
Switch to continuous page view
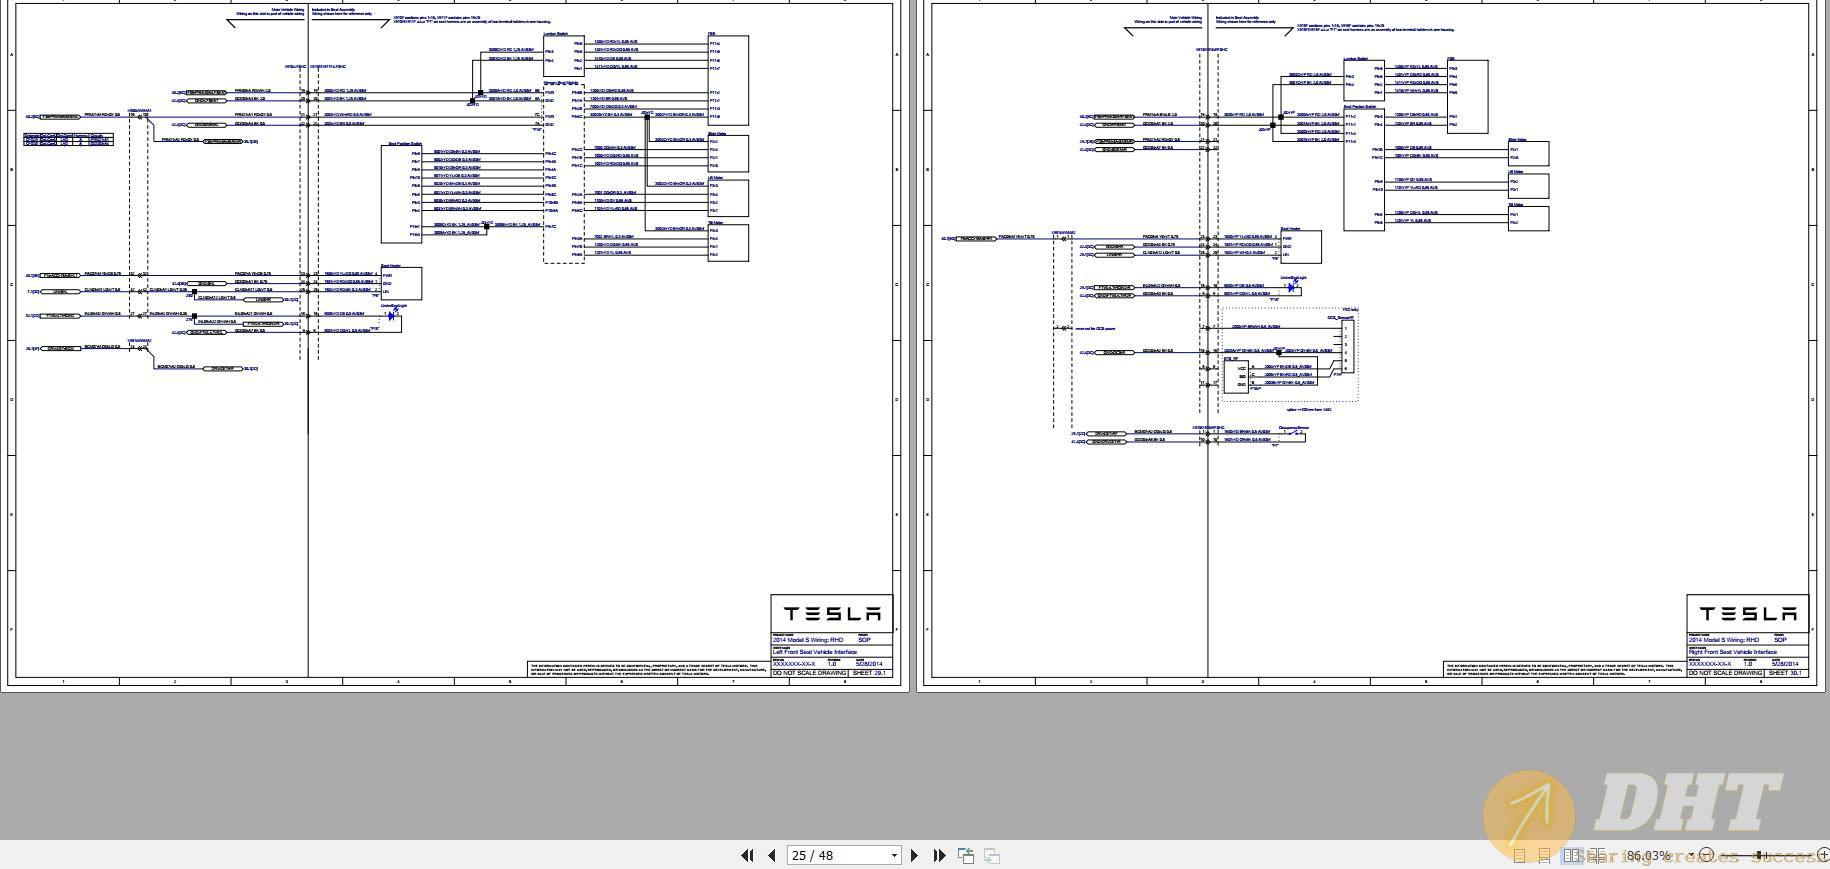click(1544, 856)
